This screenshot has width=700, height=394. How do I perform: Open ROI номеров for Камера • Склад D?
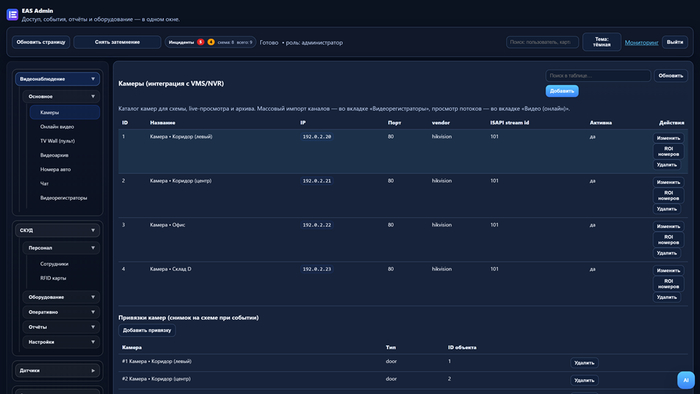tap(668, 284)
